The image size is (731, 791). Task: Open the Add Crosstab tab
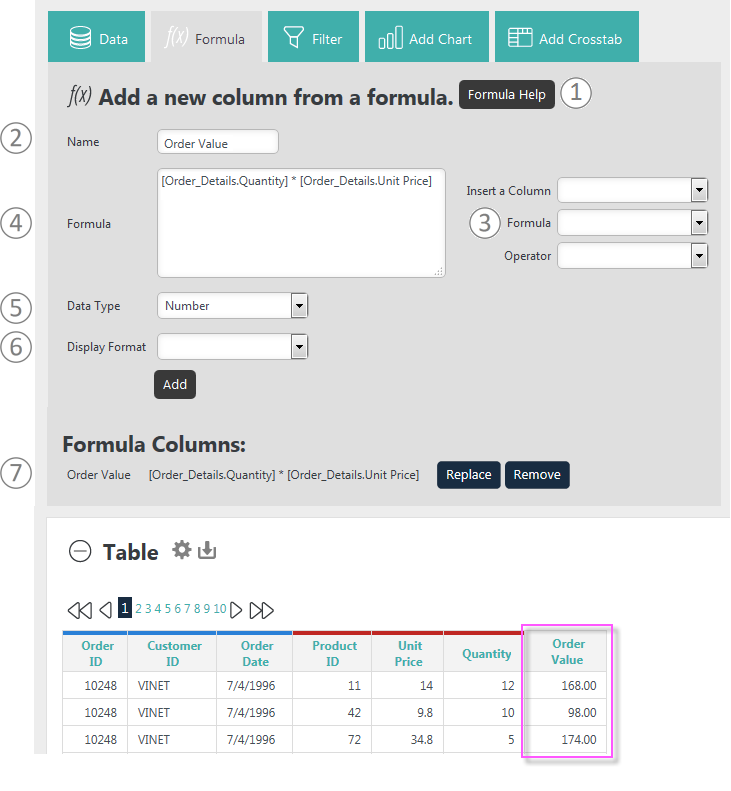pyautogui.click(x=567, y=37)
